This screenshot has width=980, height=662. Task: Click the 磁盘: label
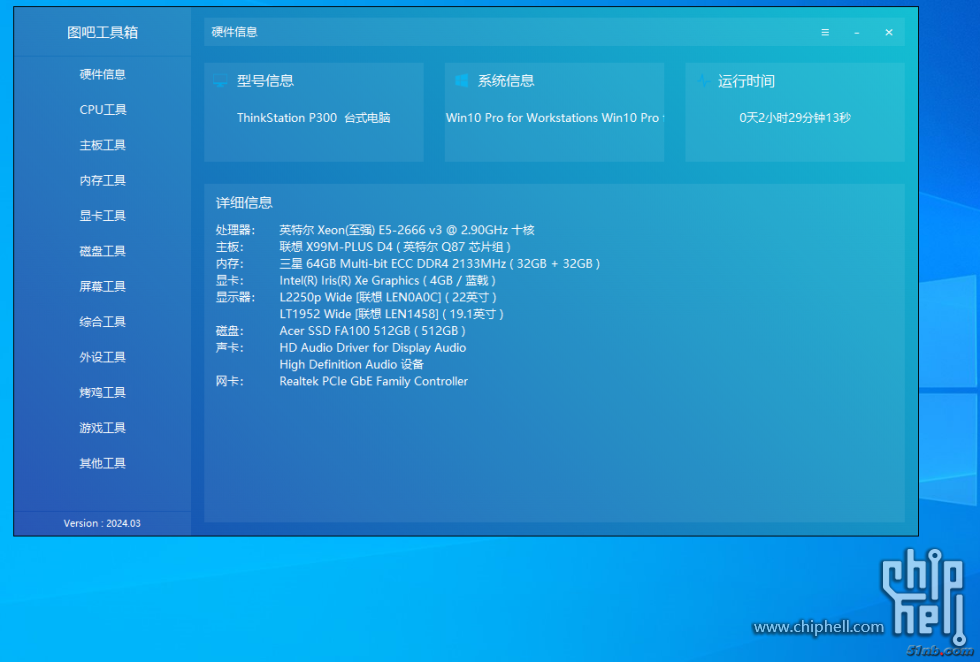[x=229, y=331]
